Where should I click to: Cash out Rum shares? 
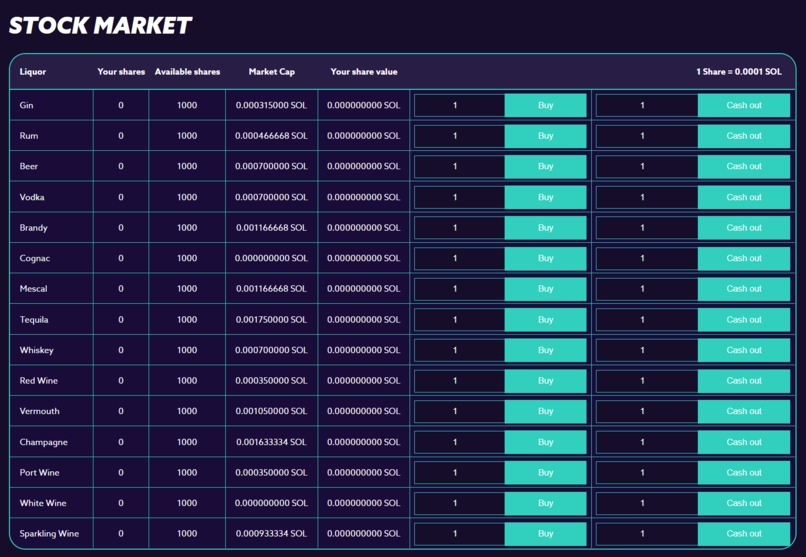(744, 136)
